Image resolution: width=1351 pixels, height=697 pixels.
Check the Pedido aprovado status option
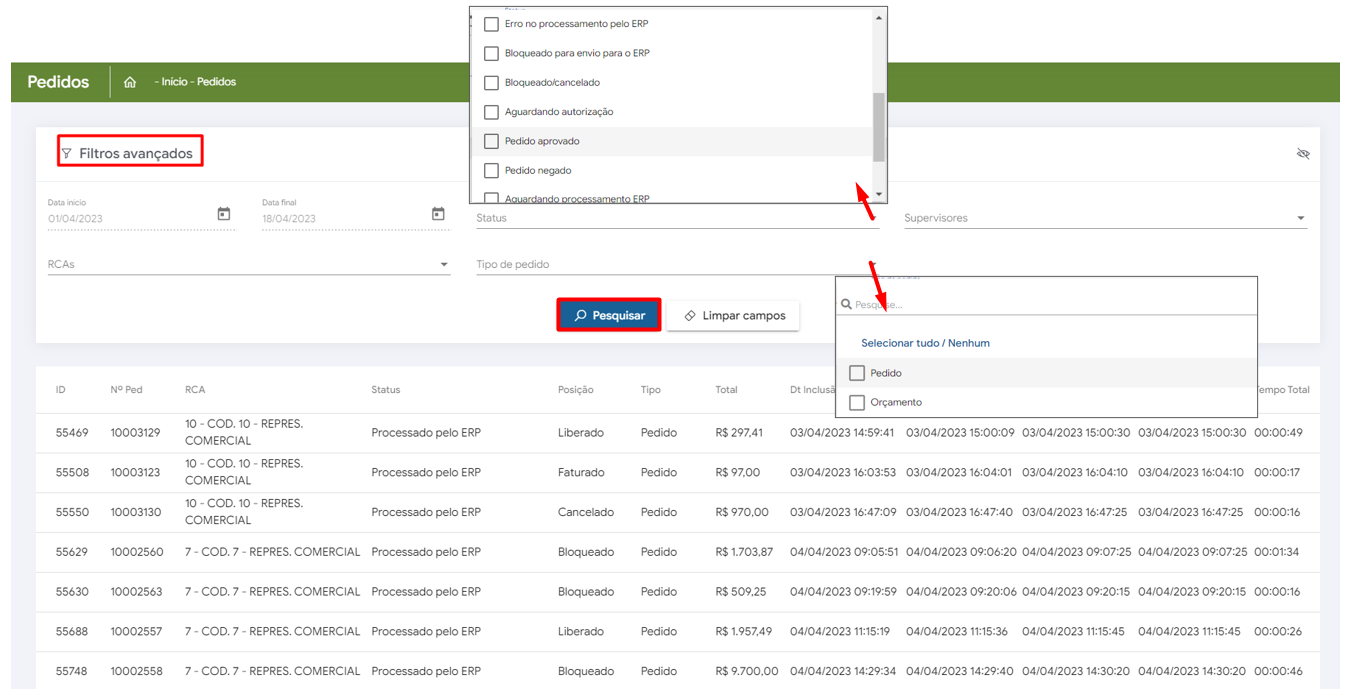point(491,141)
